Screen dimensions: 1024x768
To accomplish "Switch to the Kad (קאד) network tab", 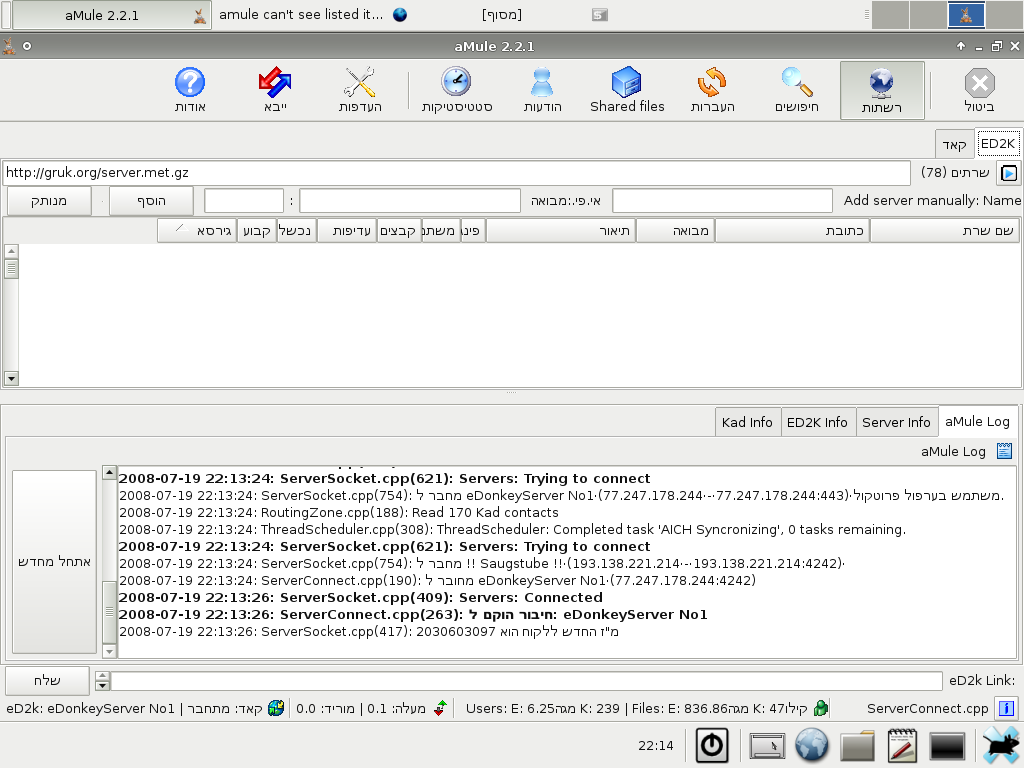I will [954, 144].
